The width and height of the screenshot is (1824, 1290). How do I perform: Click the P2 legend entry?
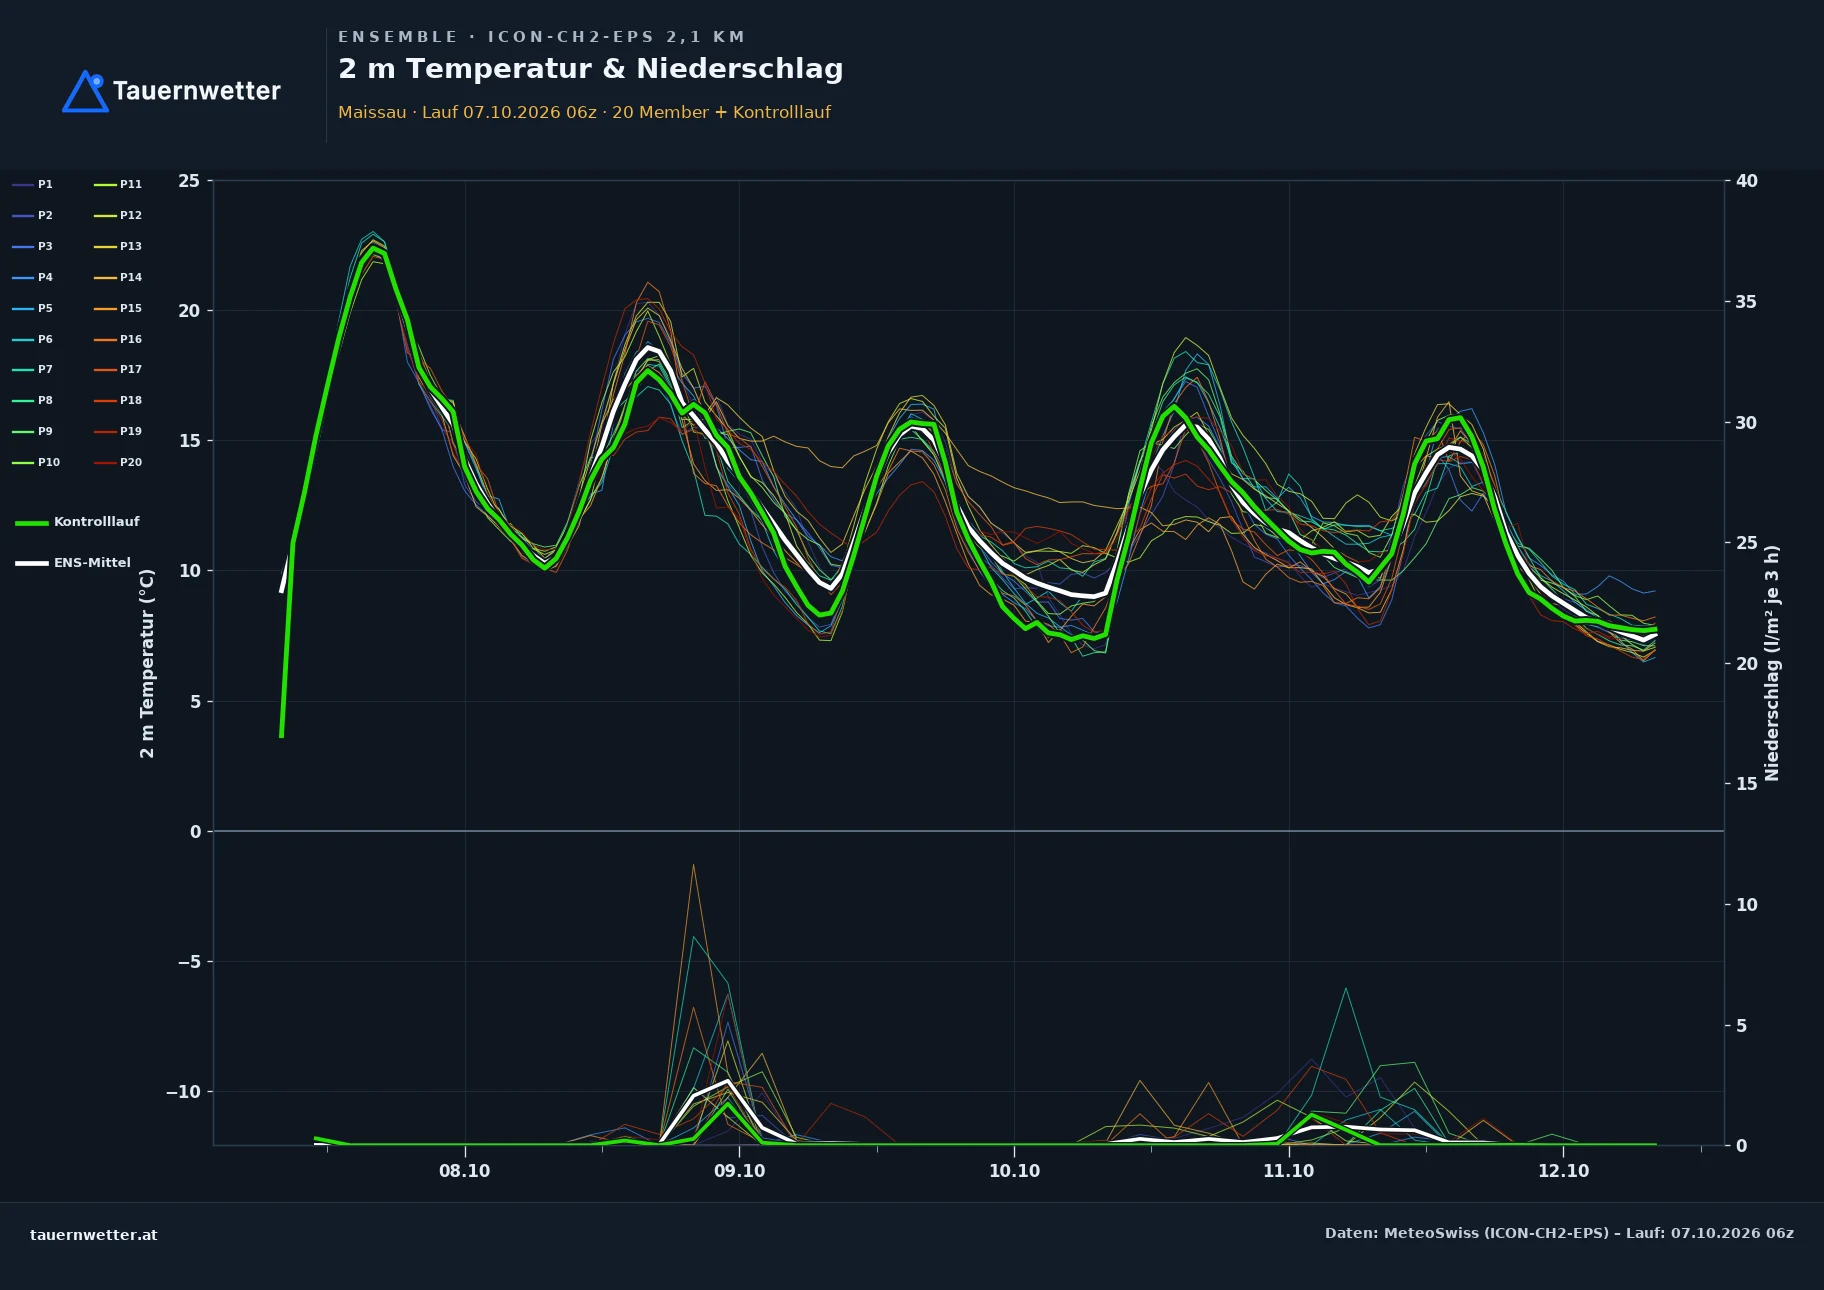pyautogui.click(x=33, y=215)
